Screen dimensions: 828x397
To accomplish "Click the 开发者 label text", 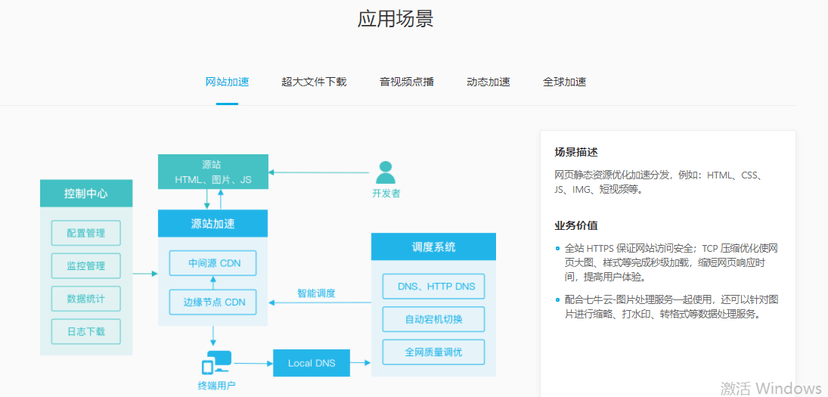I will (386, 193).
